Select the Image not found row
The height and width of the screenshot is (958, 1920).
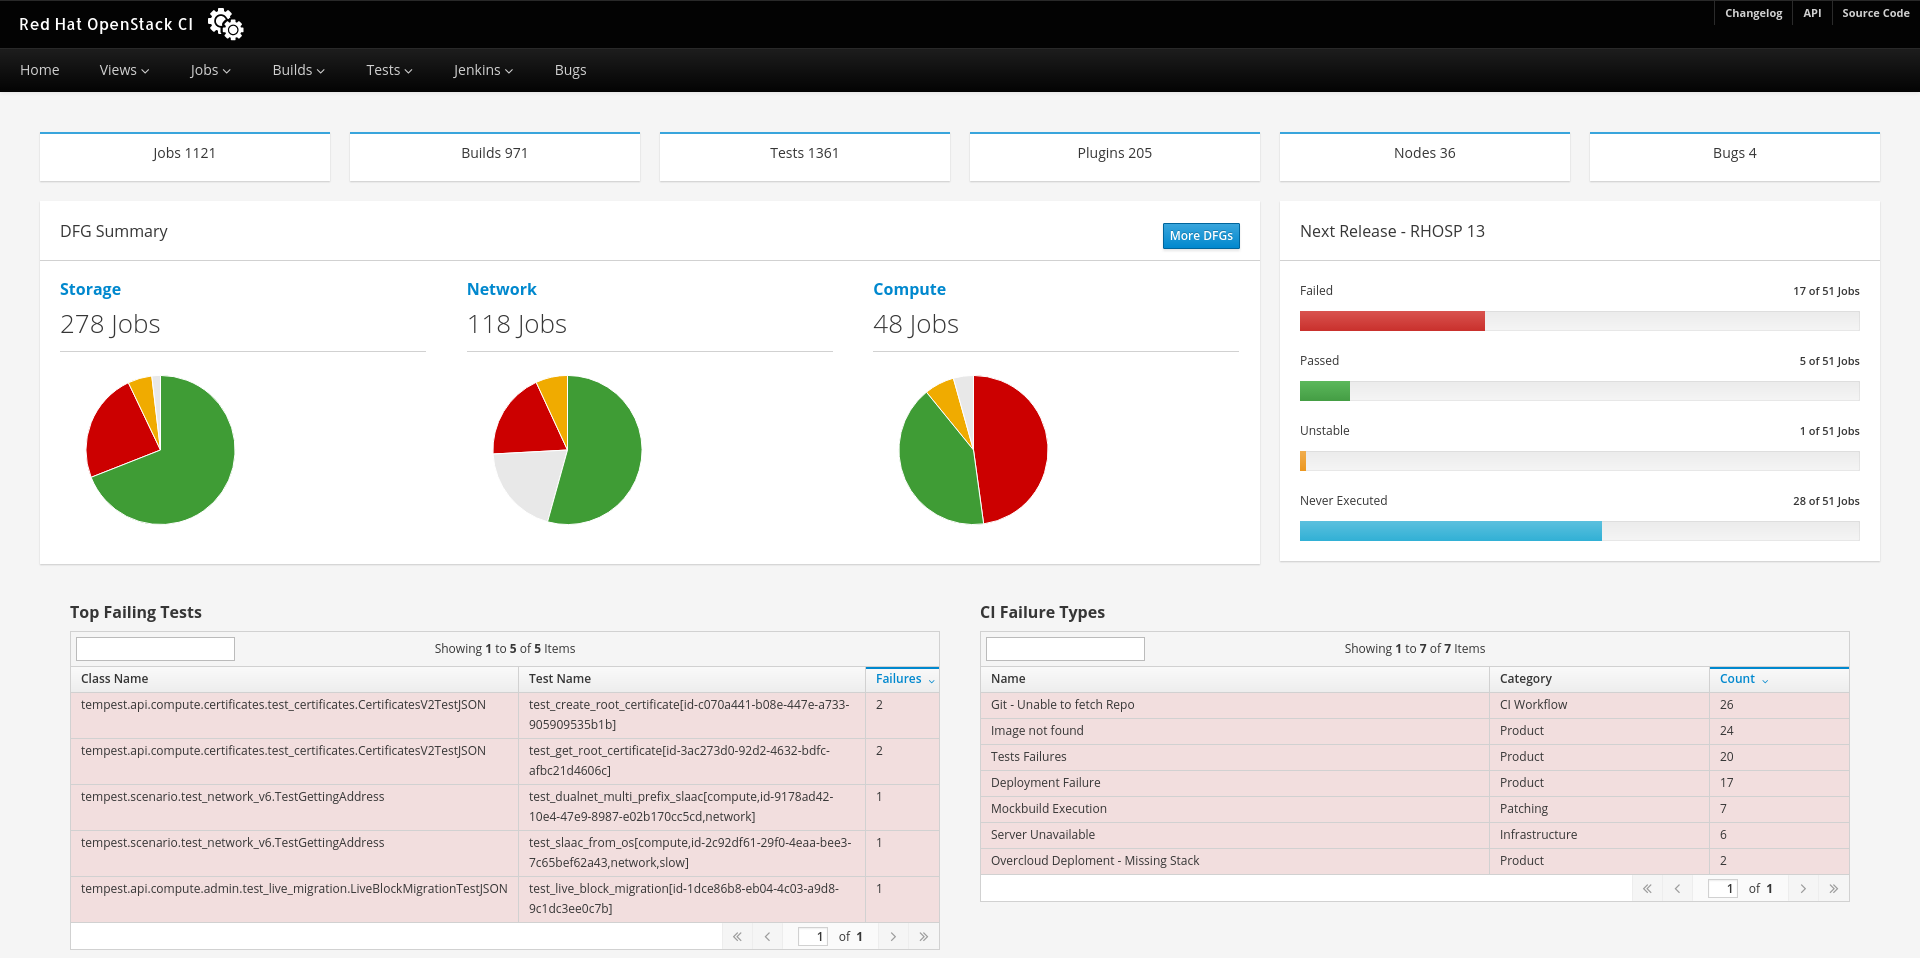tap(1415, 731)
